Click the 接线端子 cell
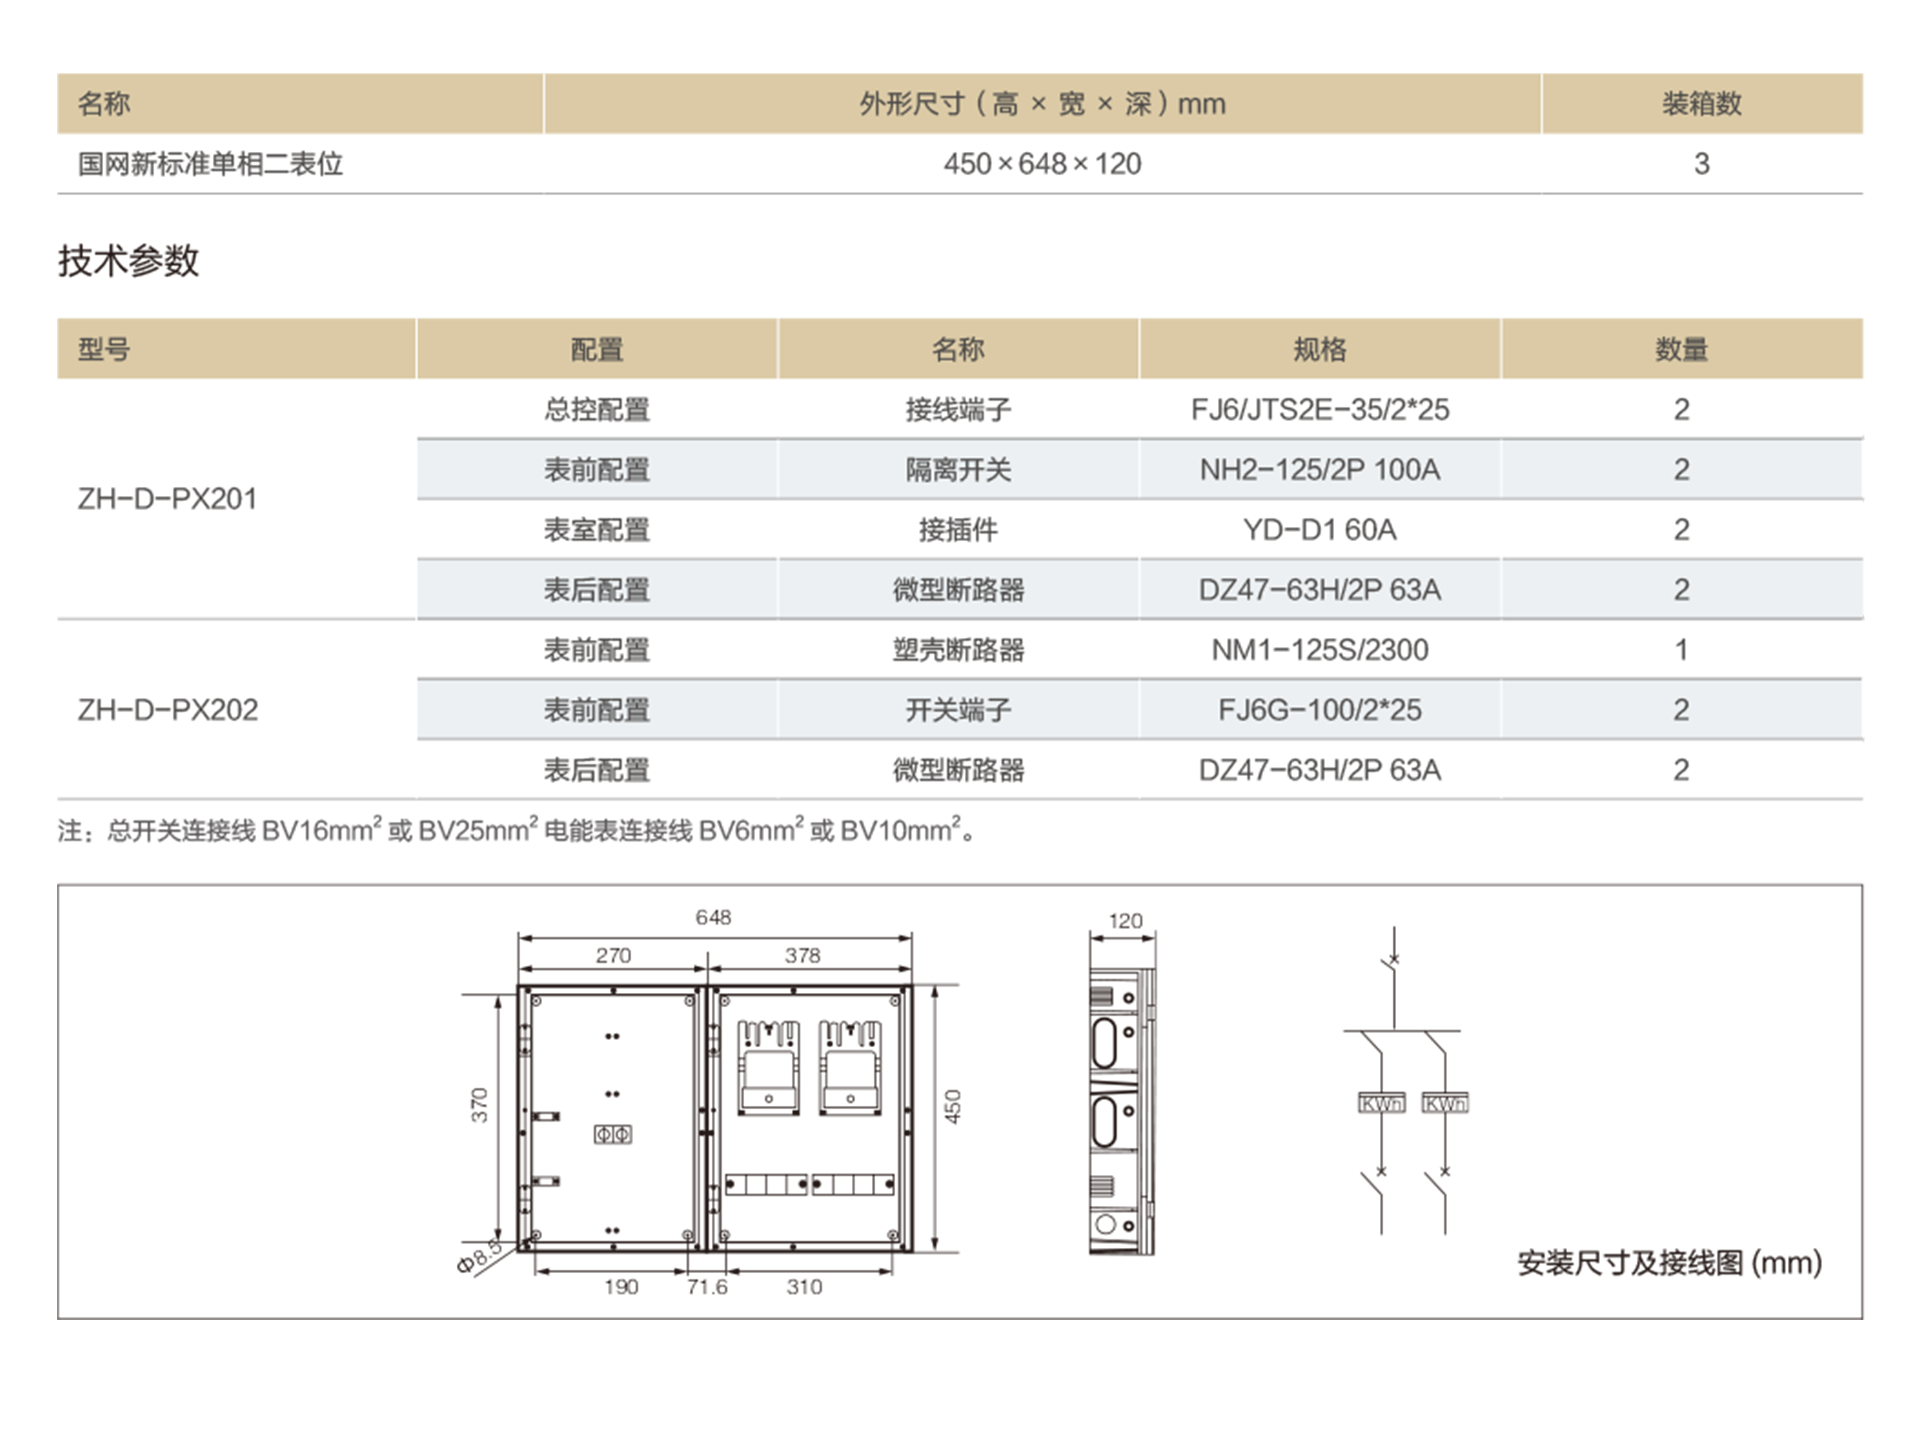Screen dimensions: 1920x1453 click(958, 409)
